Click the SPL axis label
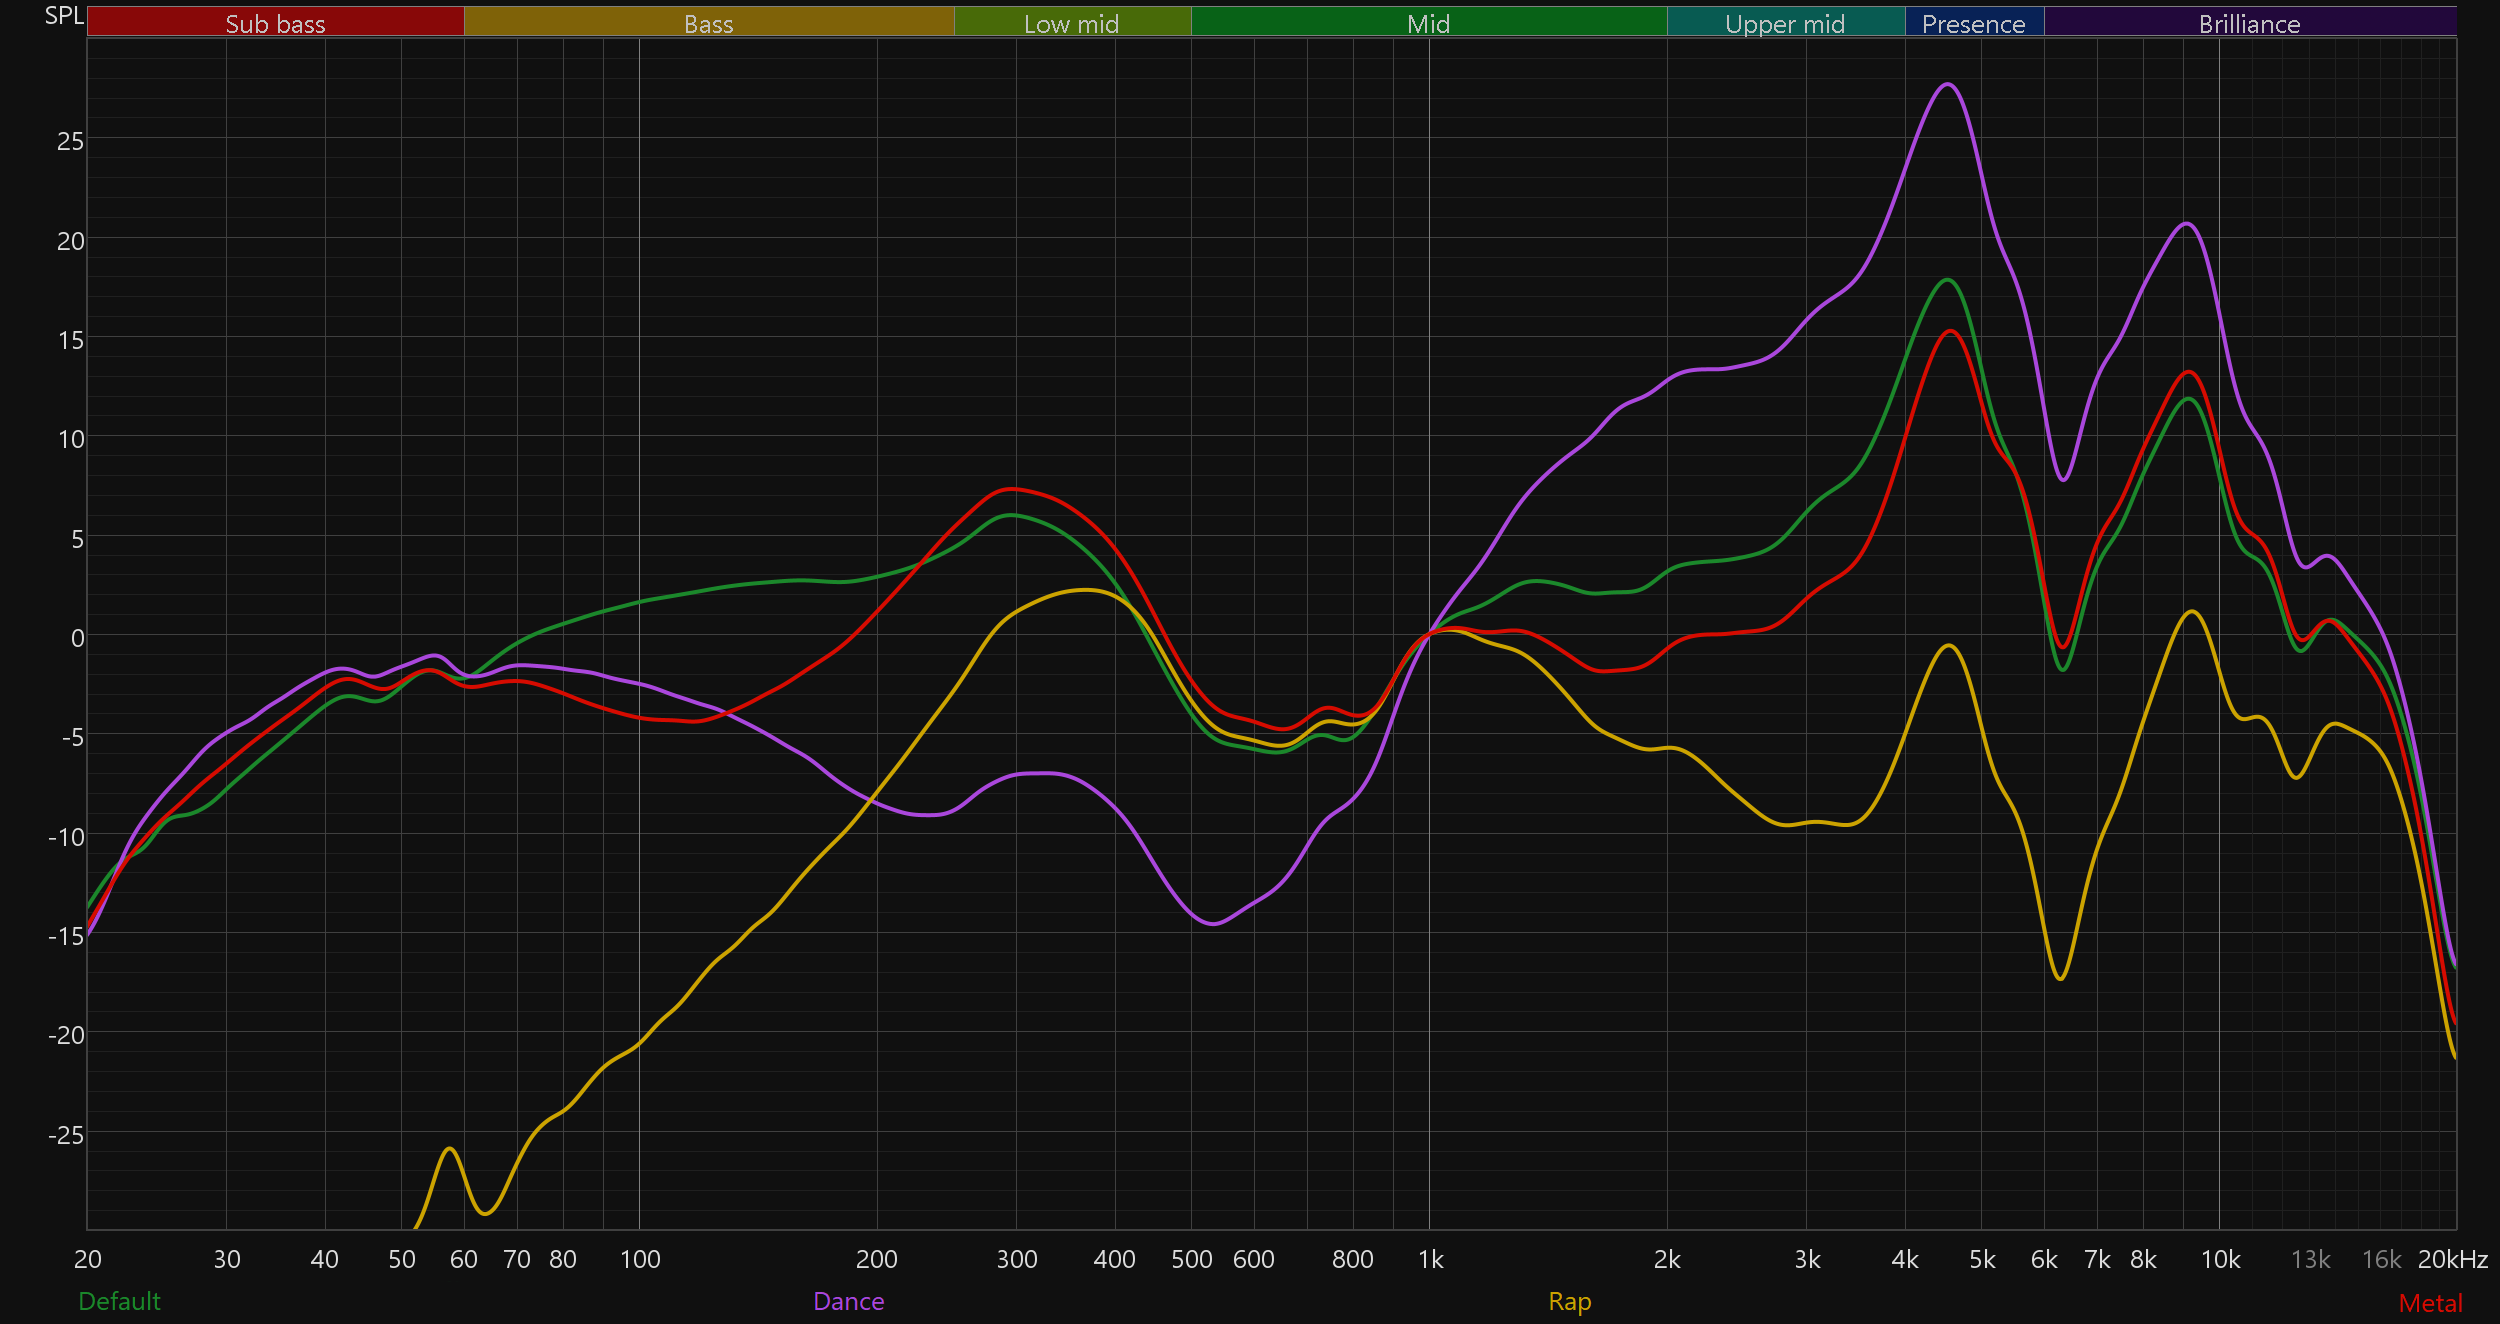2500x1324 pixels. click(64, 16)
